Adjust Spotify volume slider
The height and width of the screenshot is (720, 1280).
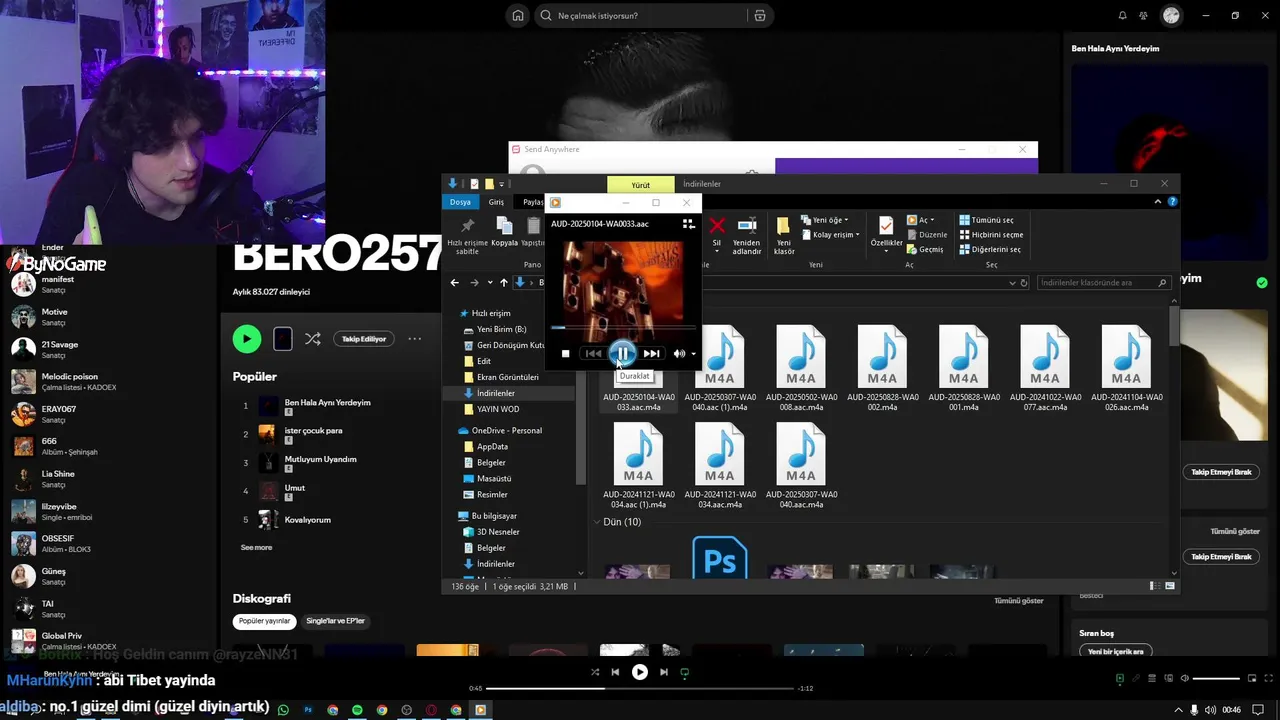pos(1217,679)
